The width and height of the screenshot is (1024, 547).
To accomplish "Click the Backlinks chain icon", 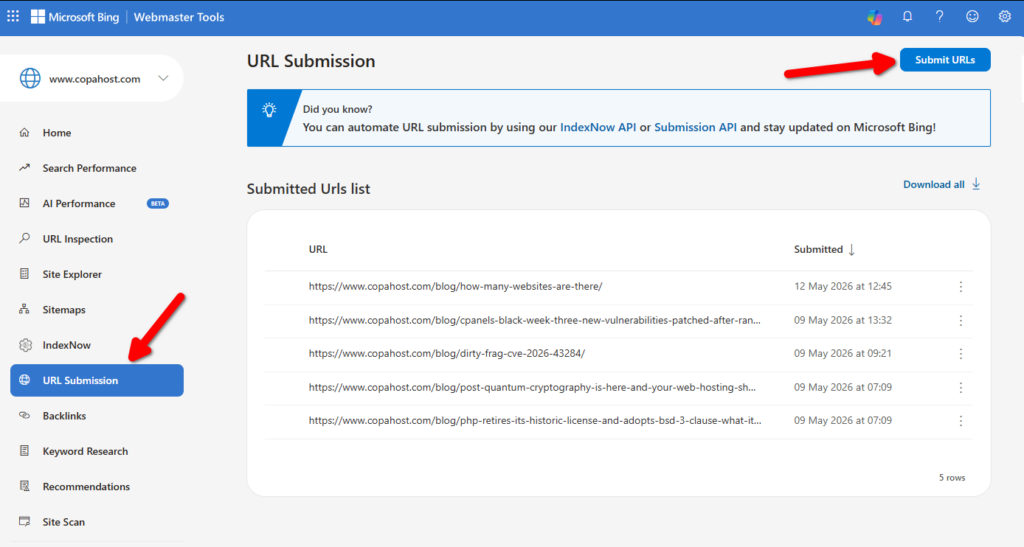I will tap(24, 415).
